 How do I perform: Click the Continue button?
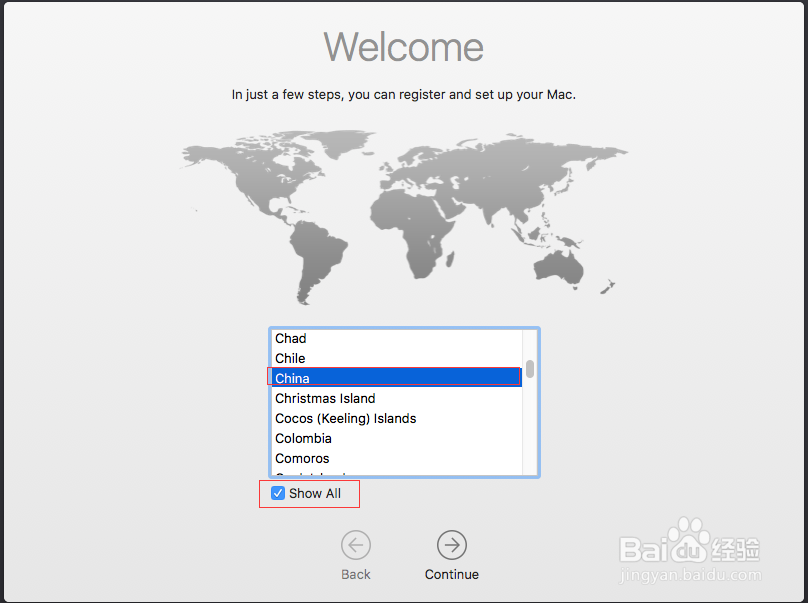[452, 556]
